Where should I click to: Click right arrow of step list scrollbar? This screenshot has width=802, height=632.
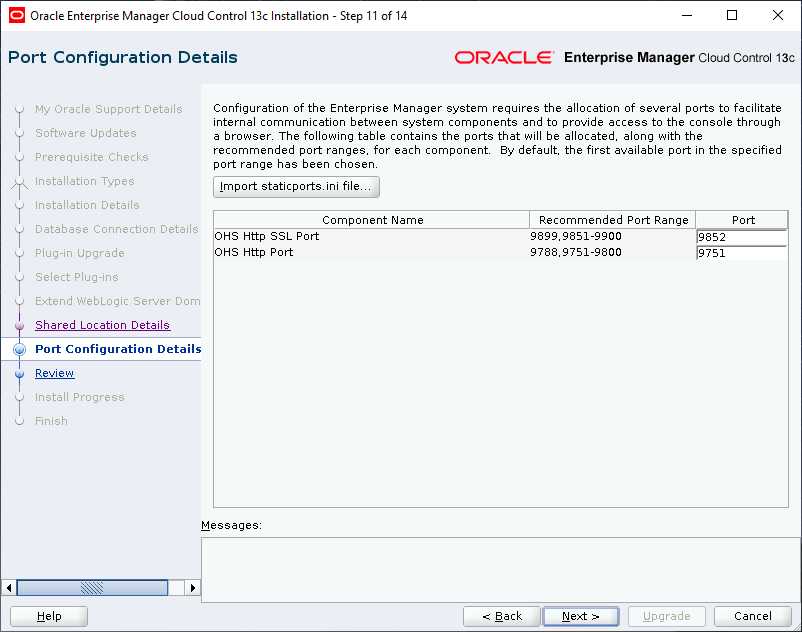pyautogui.click(x=193, y=588)
